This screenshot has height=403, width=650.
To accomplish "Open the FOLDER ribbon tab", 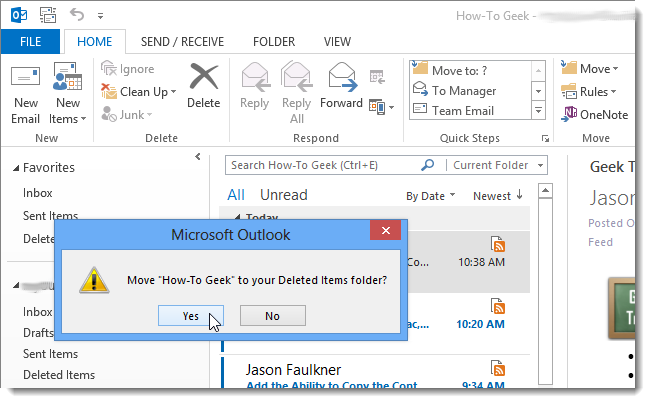I will [x=274, y=41].
